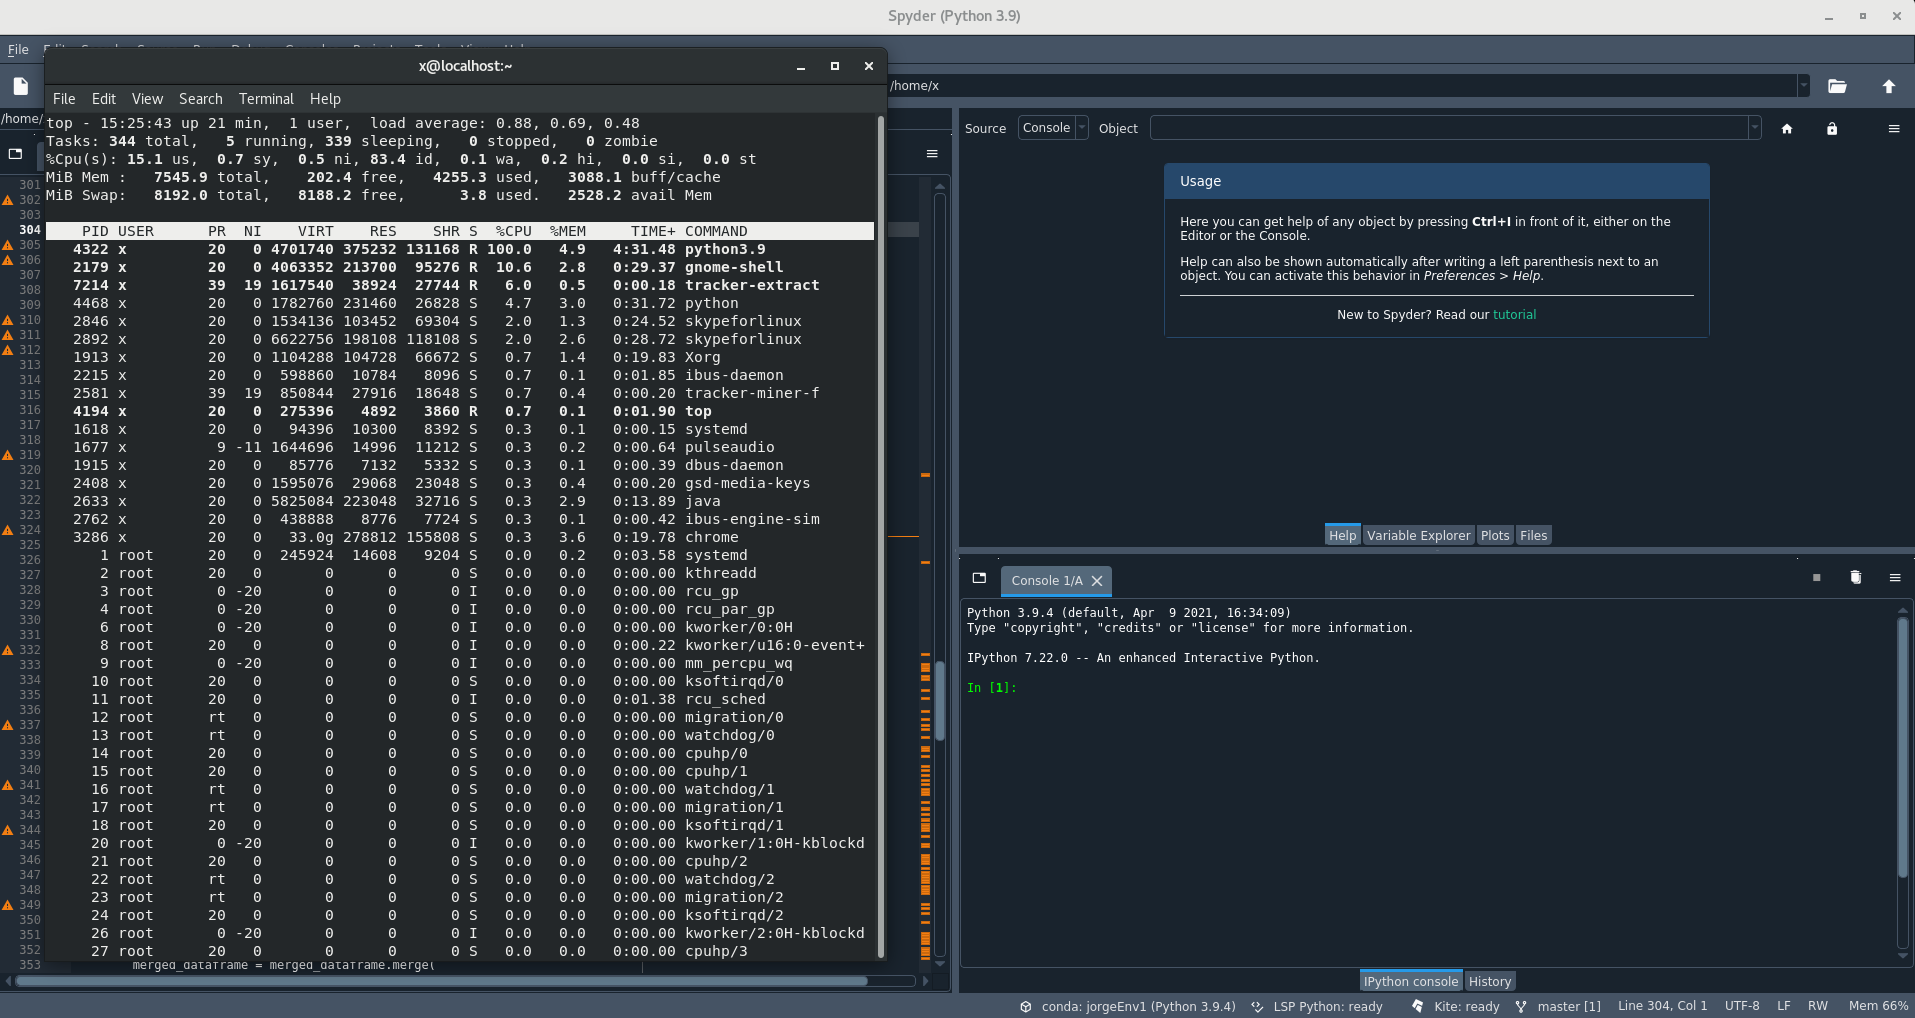Viewport: 1915px width, 1018px height.
Task: Click the trash icon to remove the console
Action: click(1855, 578)
